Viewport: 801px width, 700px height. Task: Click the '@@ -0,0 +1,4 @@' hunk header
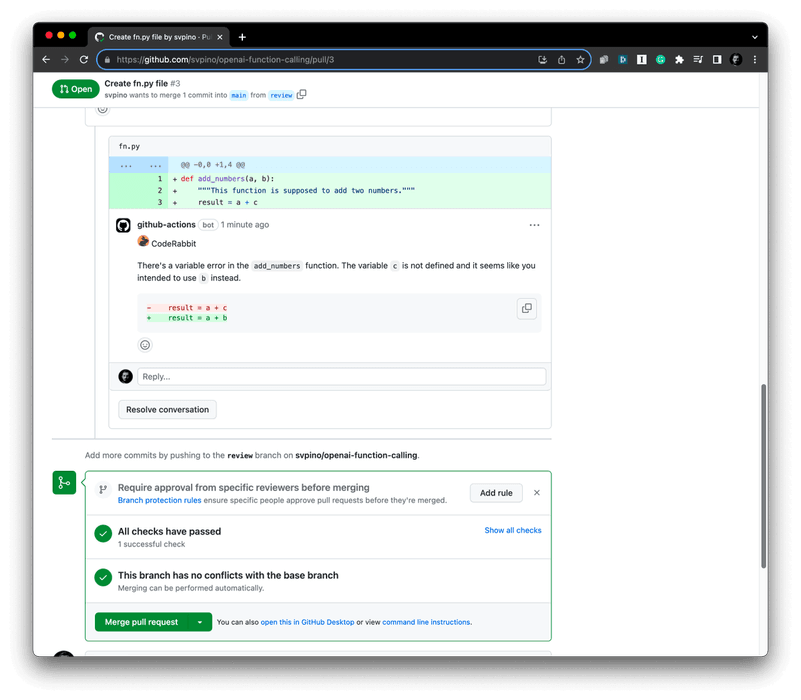pyautogui.click(x=213, y=165)
